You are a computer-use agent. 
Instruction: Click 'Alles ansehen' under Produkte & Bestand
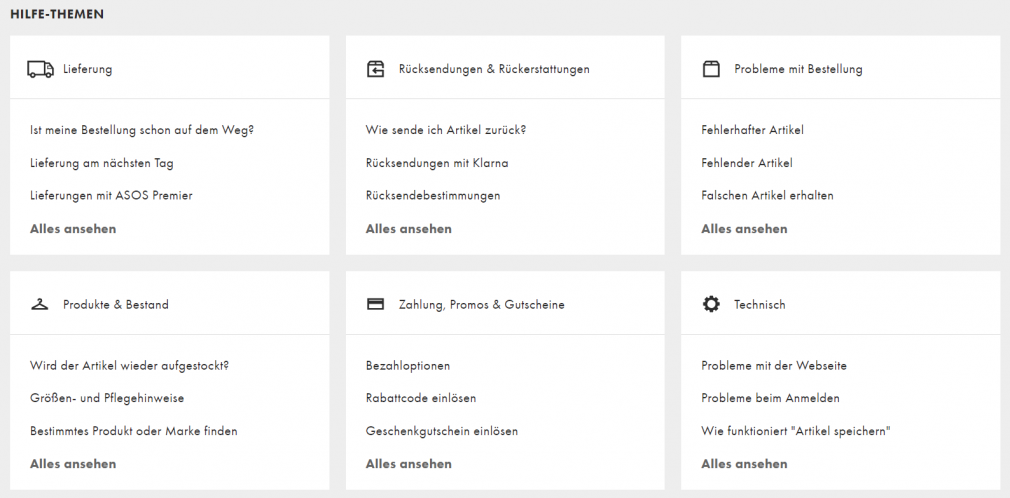tap(73, 464)
